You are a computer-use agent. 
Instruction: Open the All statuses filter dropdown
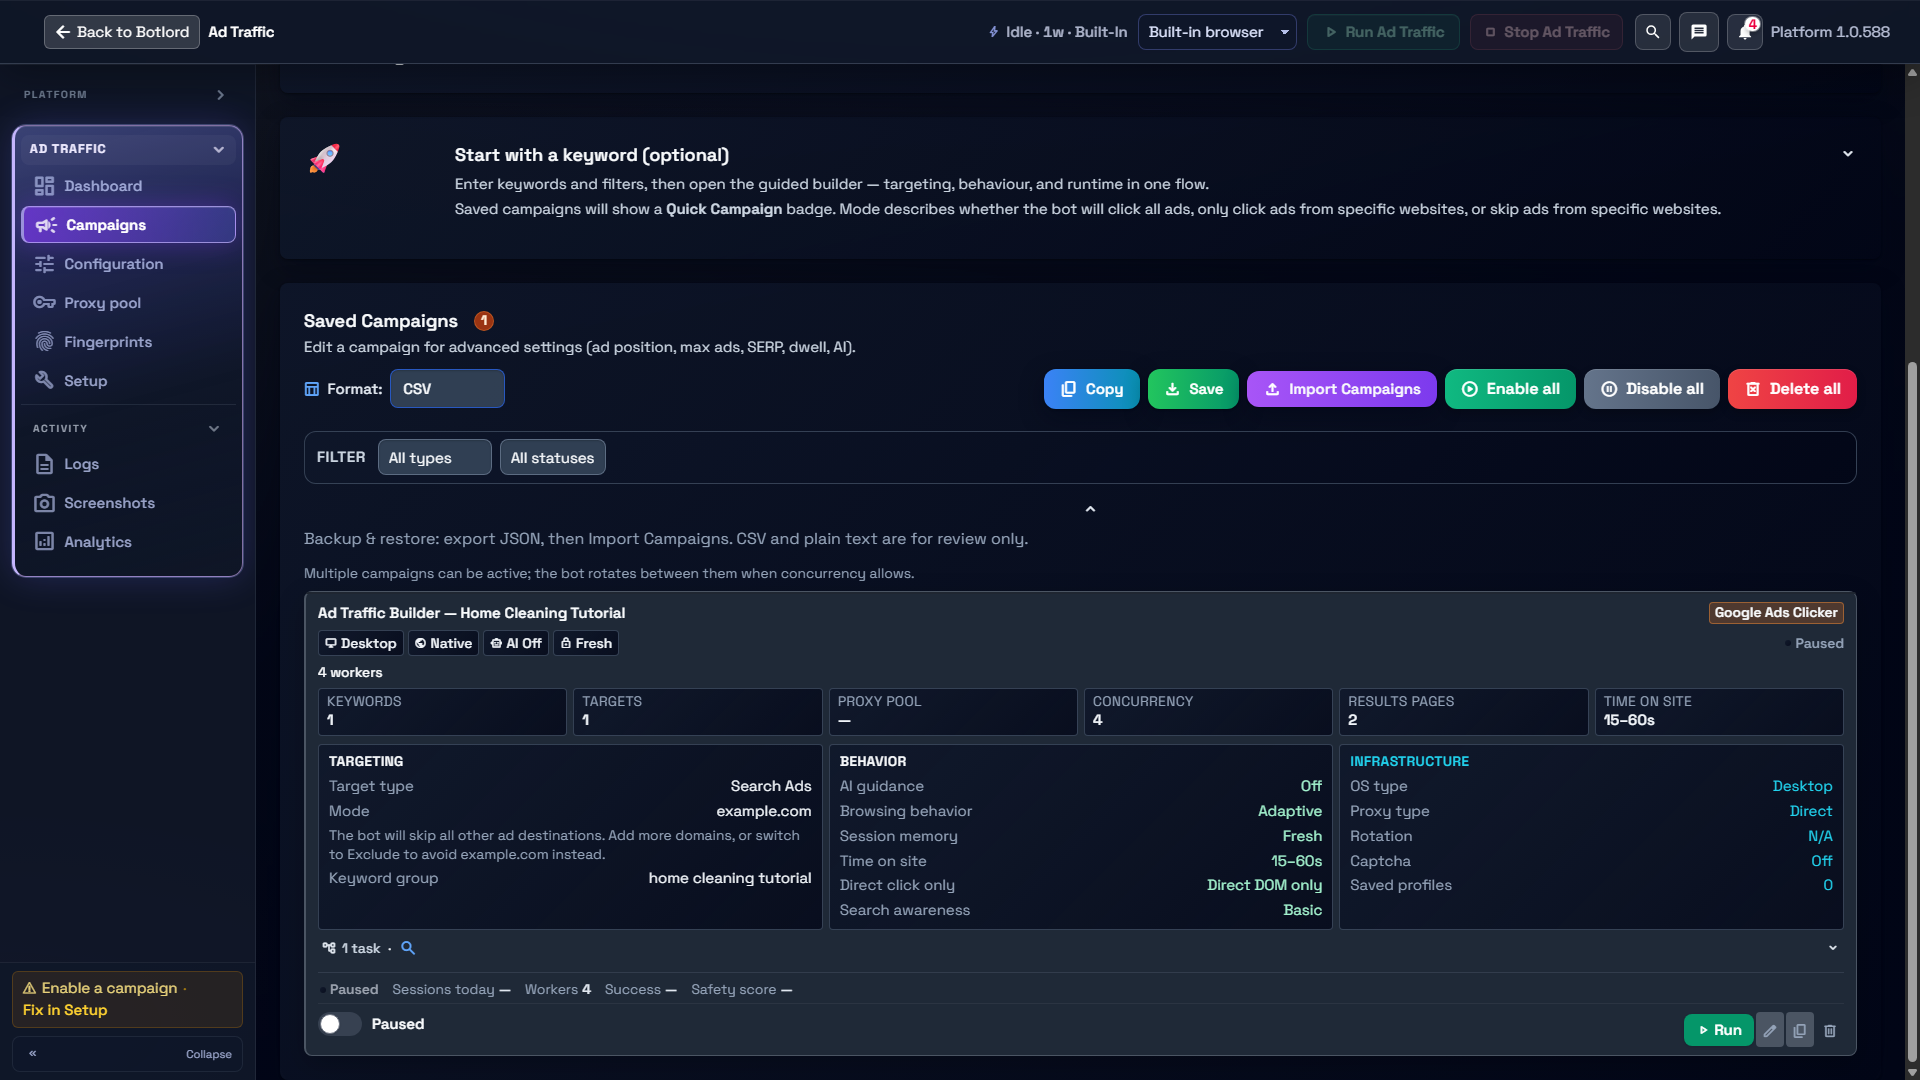tap(552, 458)
